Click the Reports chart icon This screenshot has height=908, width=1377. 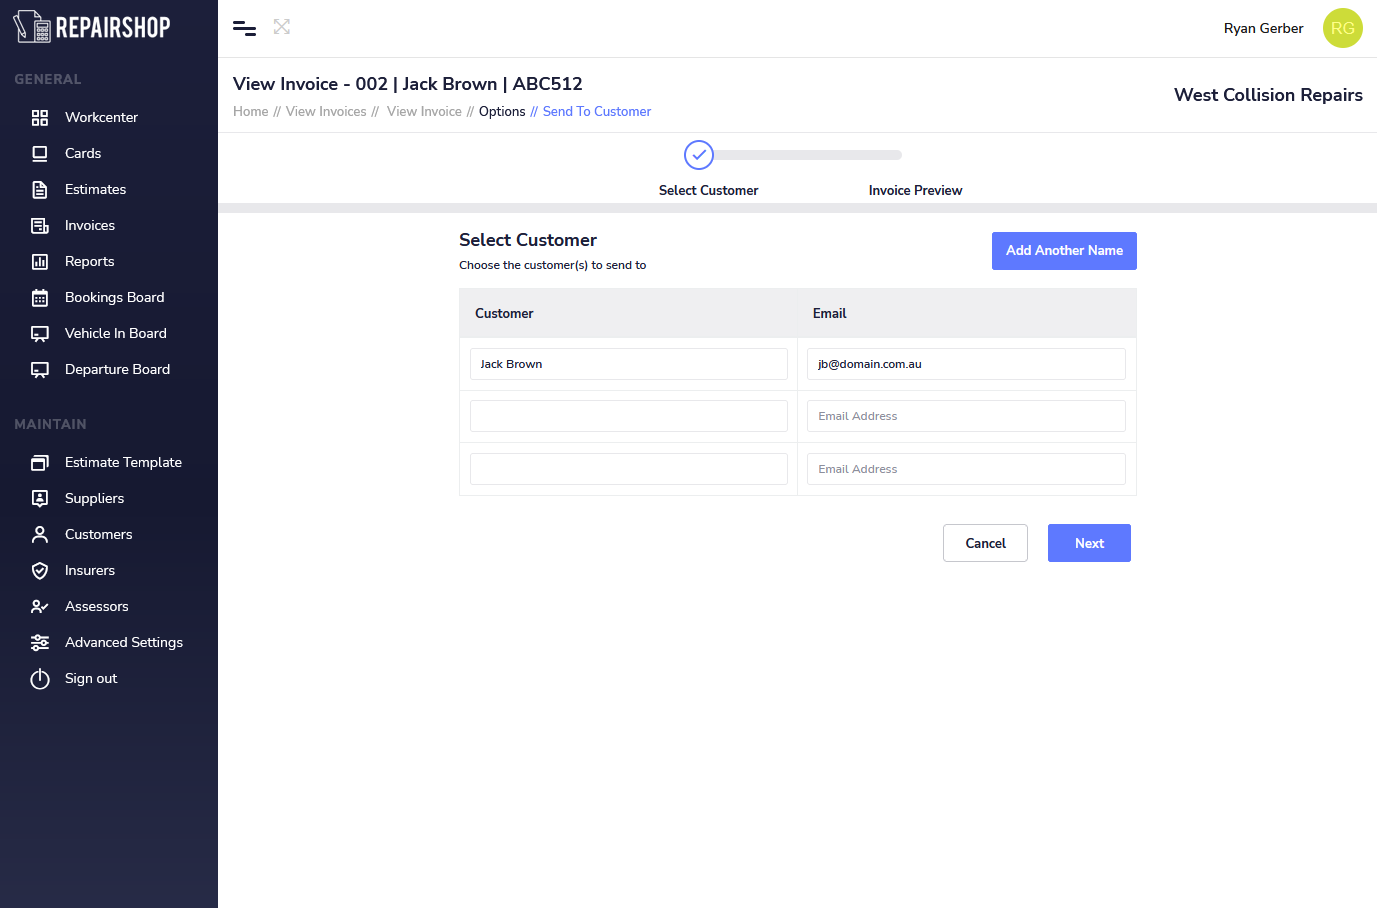point(40,262)
